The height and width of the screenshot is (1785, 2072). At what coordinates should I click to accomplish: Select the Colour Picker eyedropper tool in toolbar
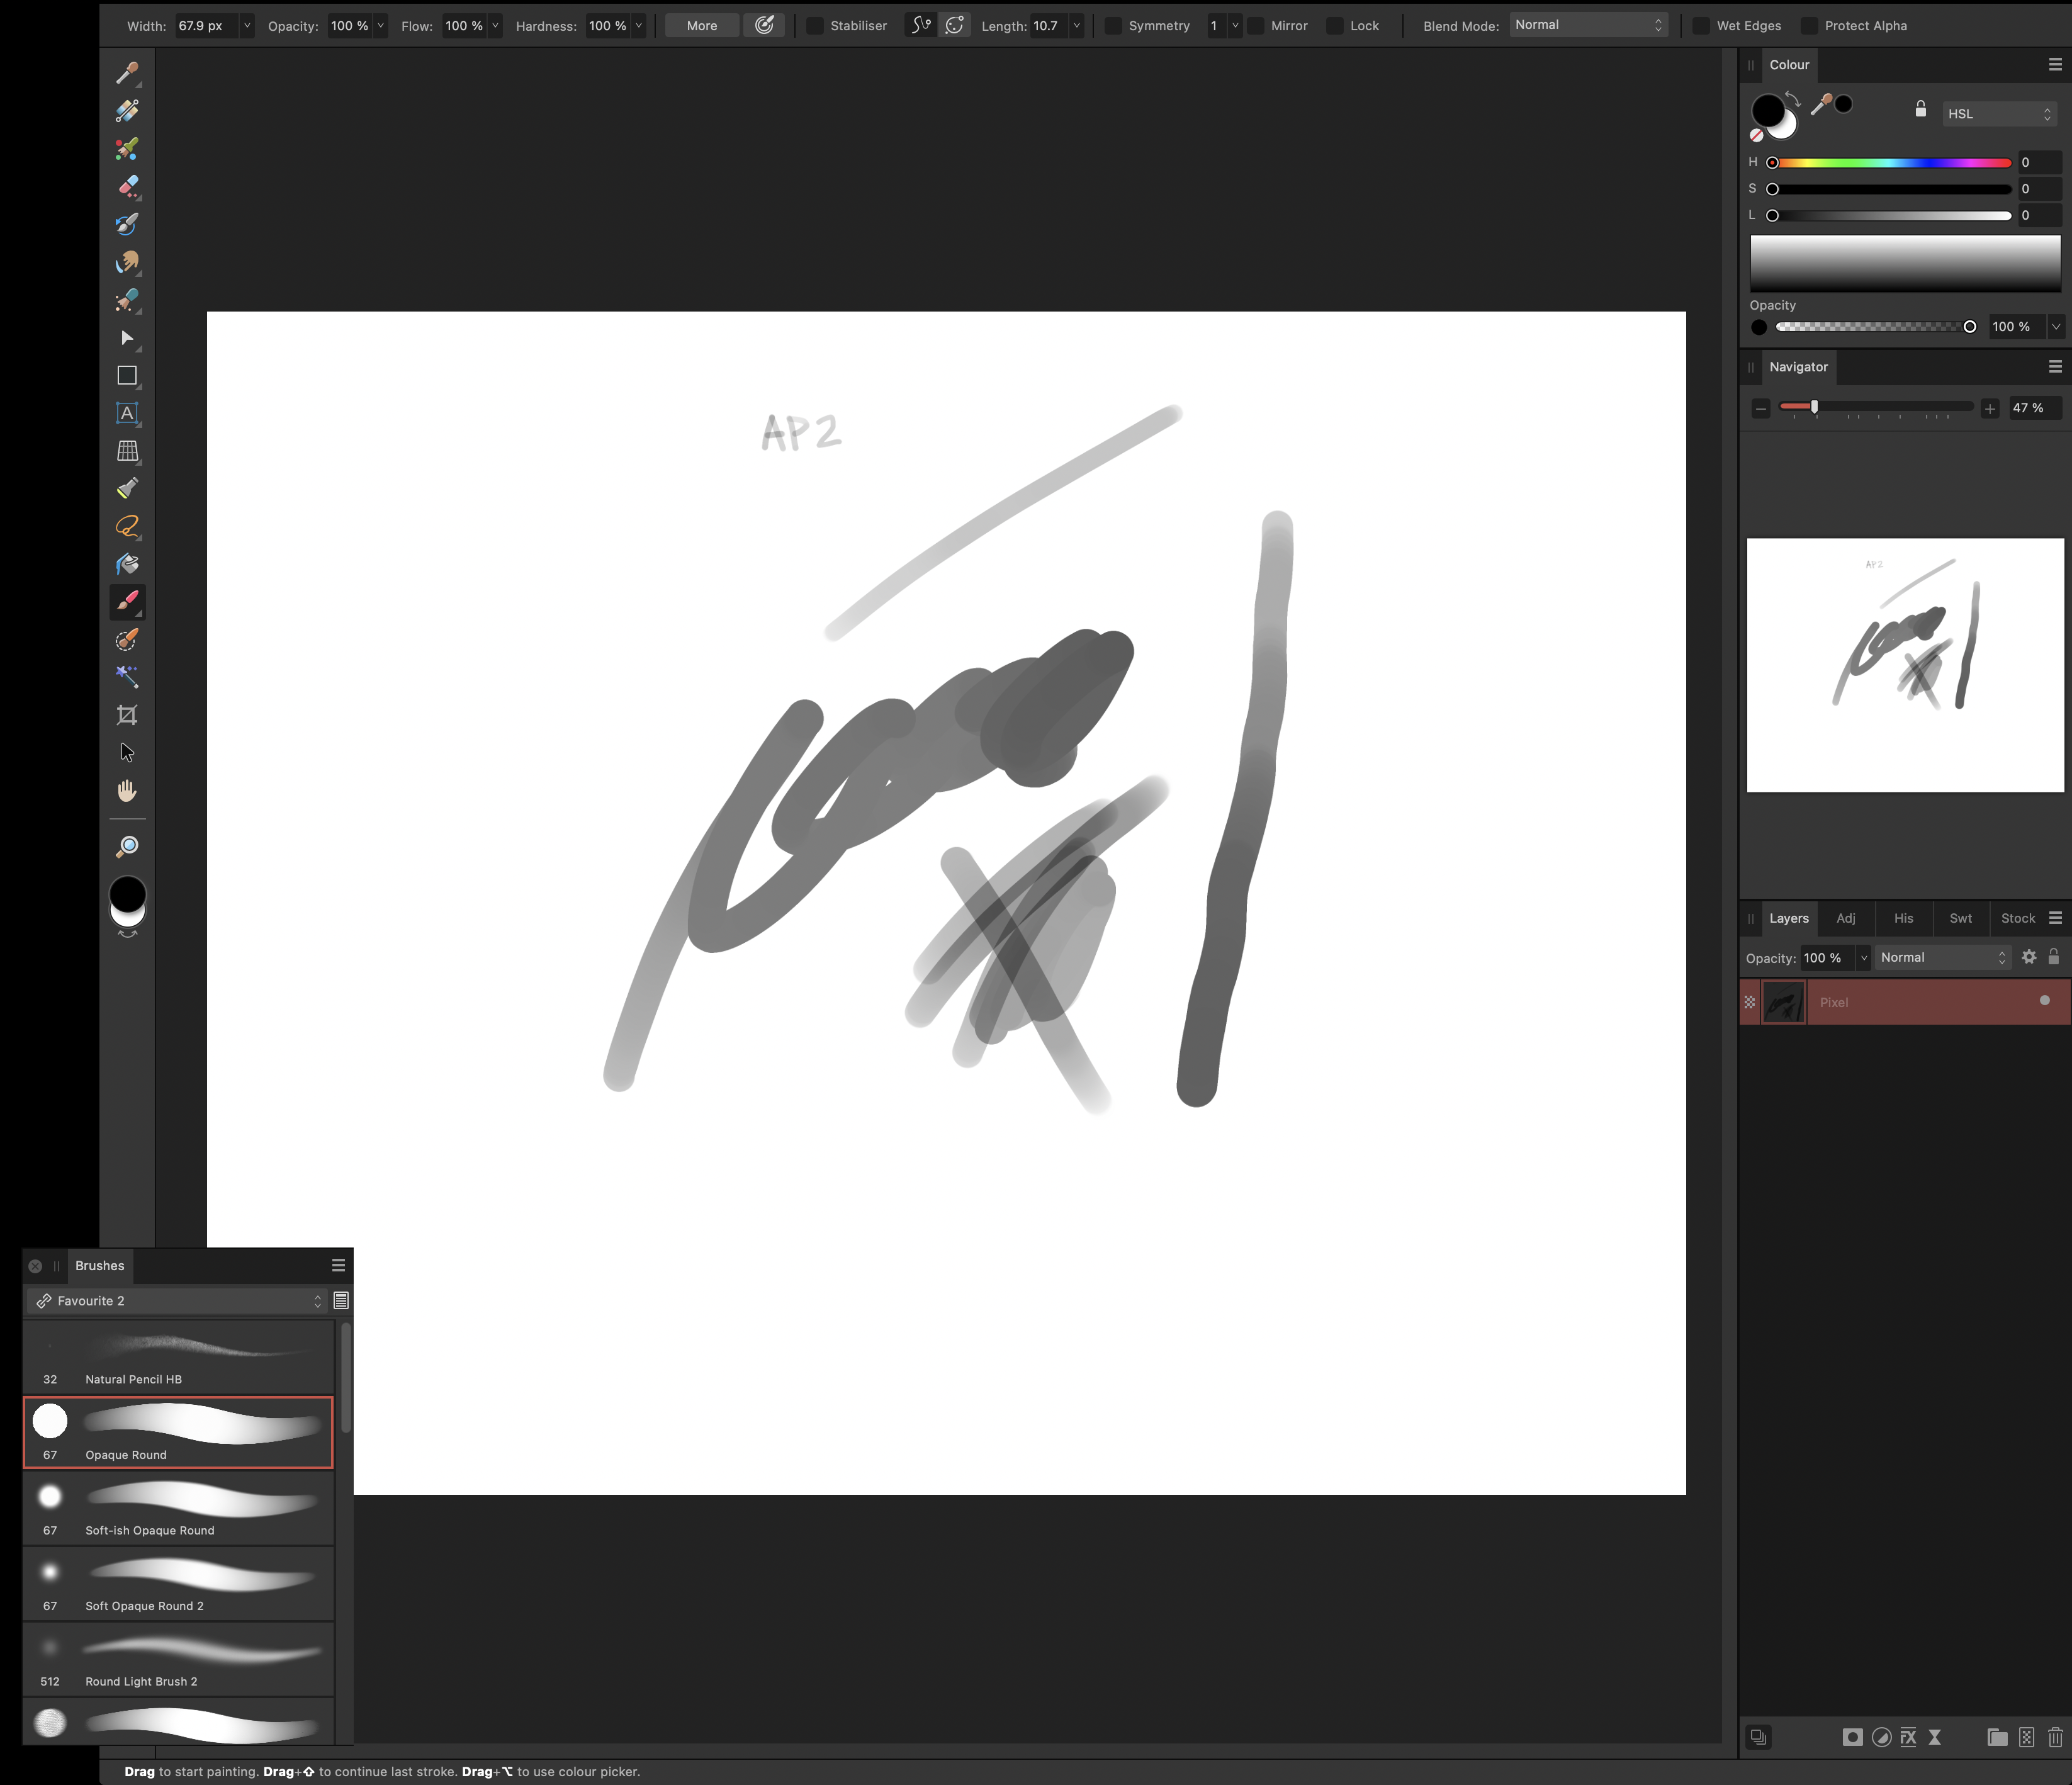(127, 73)
